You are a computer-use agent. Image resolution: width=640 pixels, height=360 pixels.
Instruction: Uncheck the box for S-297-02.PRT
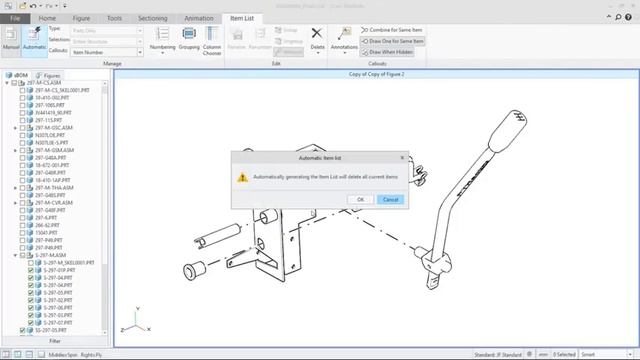click(31, 300)
